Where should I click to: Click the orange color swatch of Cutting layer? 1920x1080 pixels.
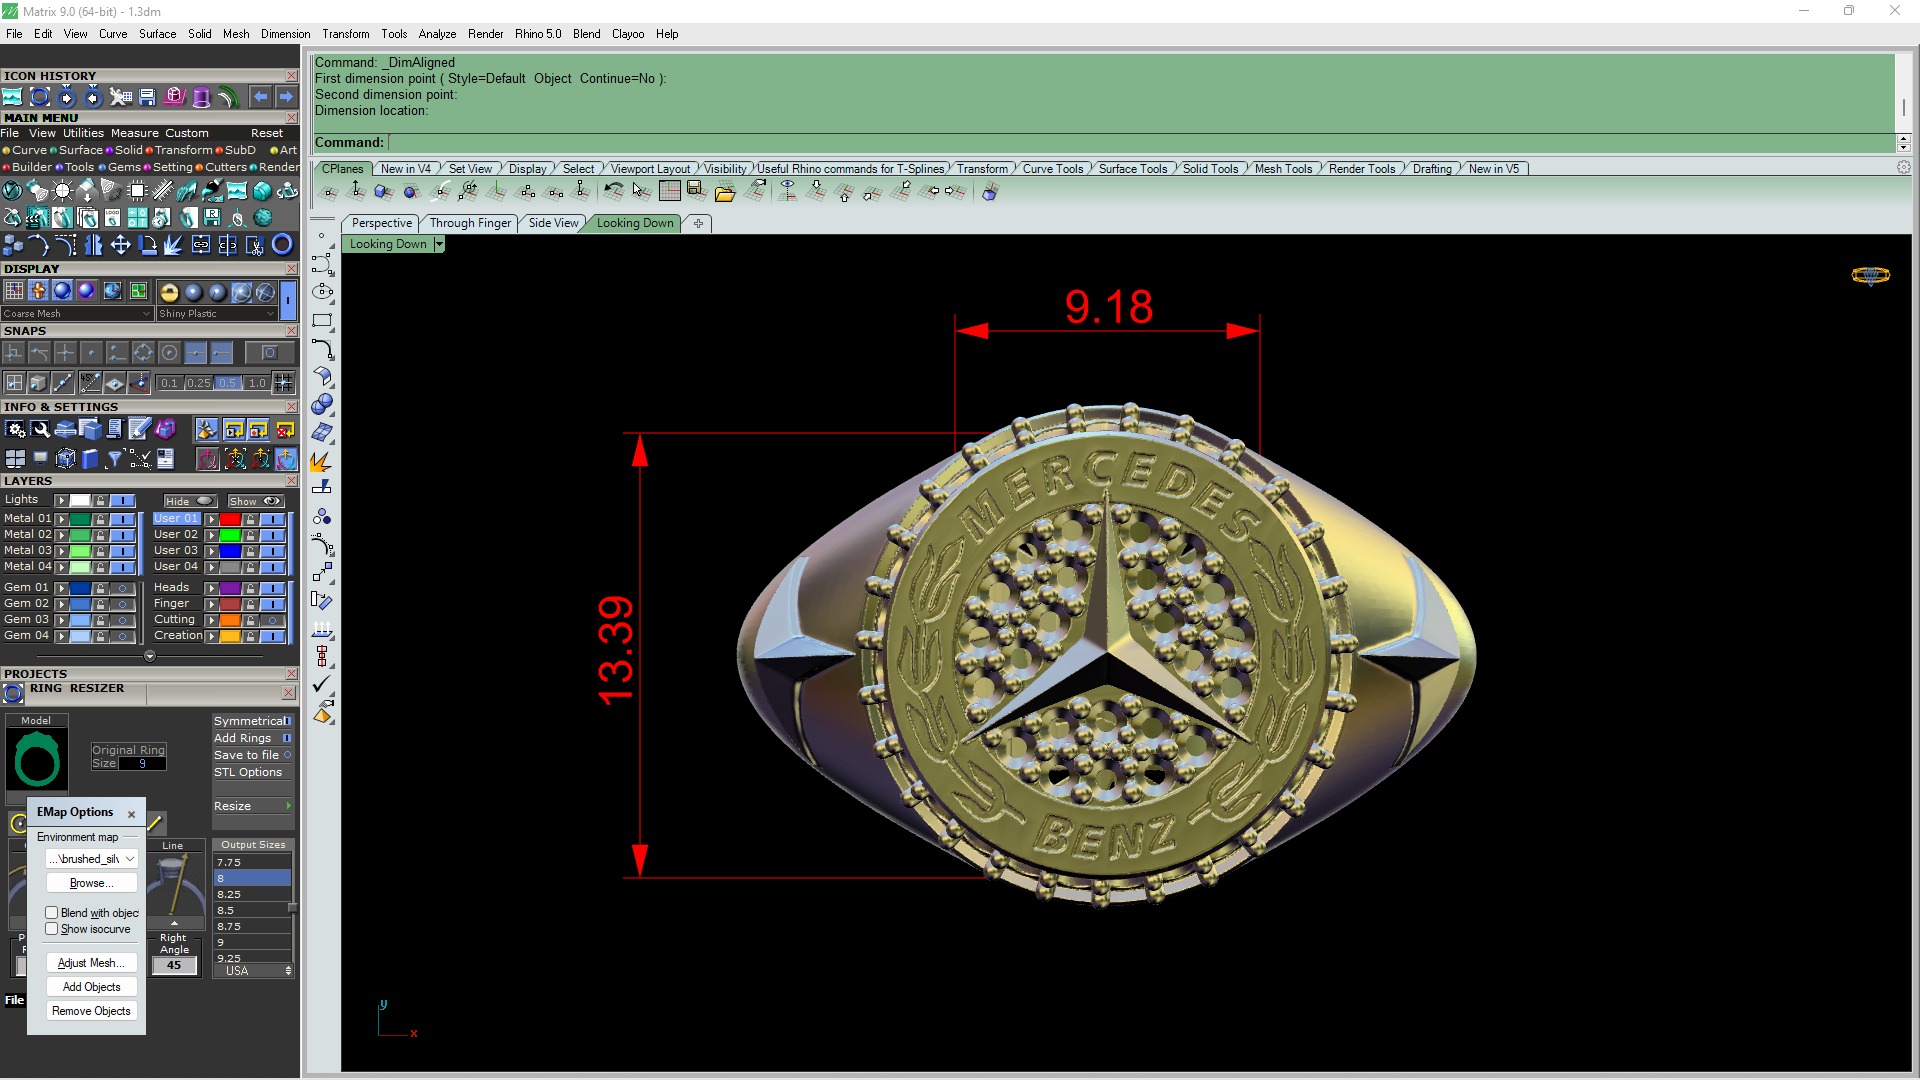pos(230,620)
